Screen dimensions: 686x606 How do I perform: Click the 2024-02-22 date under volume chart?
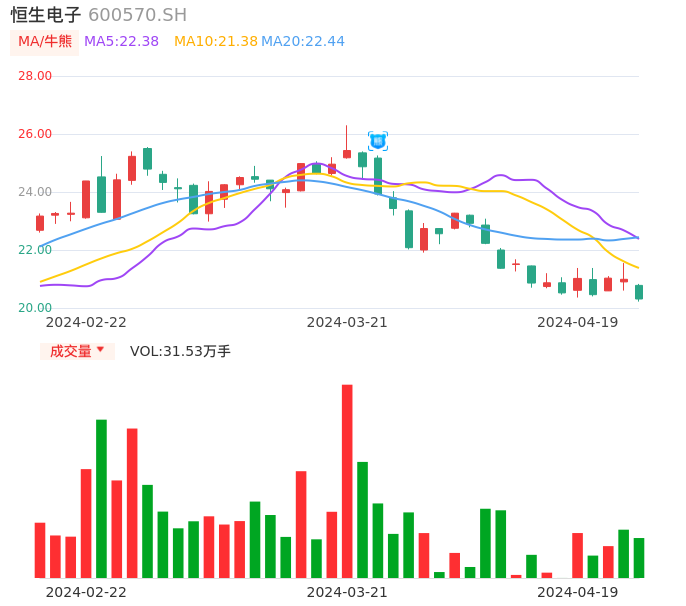pos(86,592)
